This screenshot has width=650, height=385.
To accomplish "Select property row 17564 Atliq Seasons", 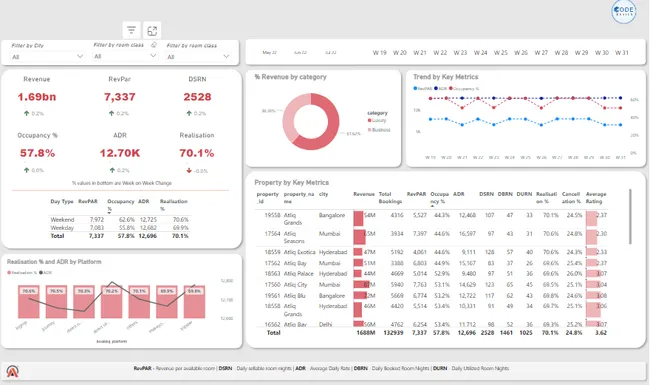I will 431,237.
